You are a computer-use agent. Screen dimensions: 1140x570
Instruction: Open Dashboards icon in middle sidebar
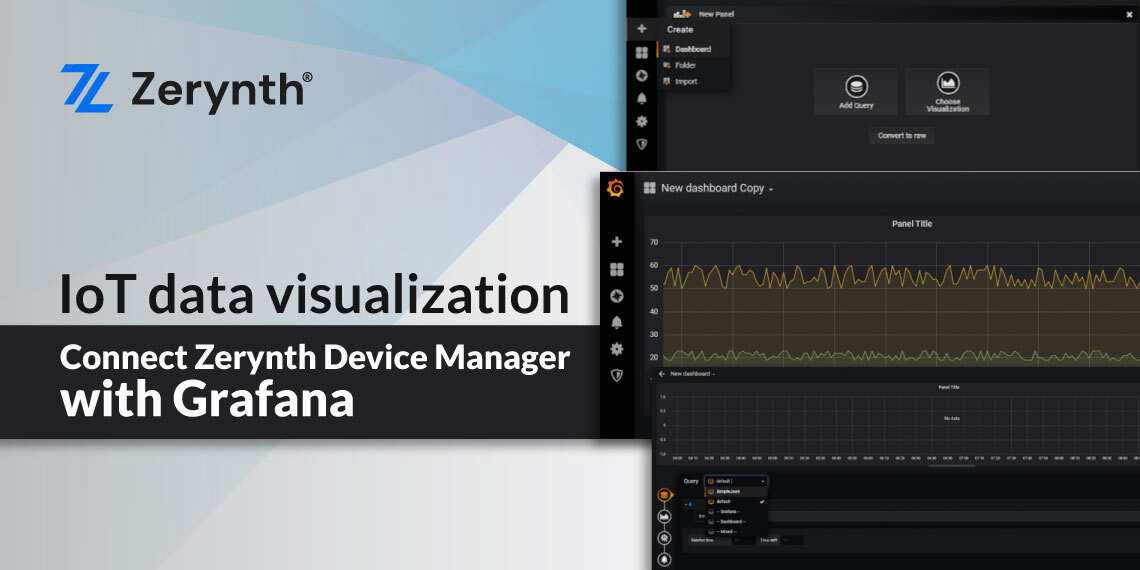pyautogui.click(x=617, y=270)
